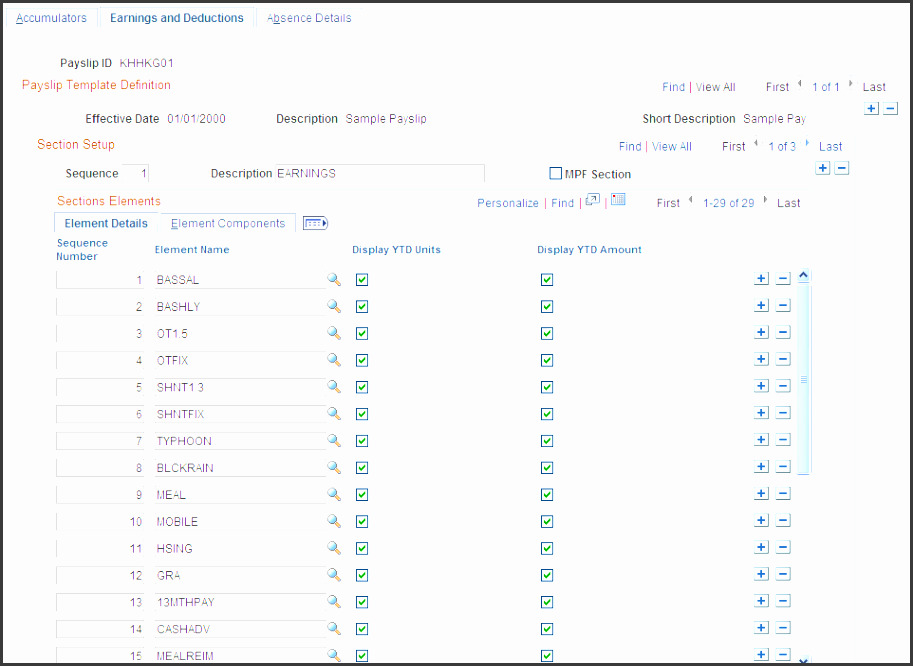Image resolution: width=913 pixels, height=666 pixels.
Task: Delete the MEAL element row
Action: point(783,494)
